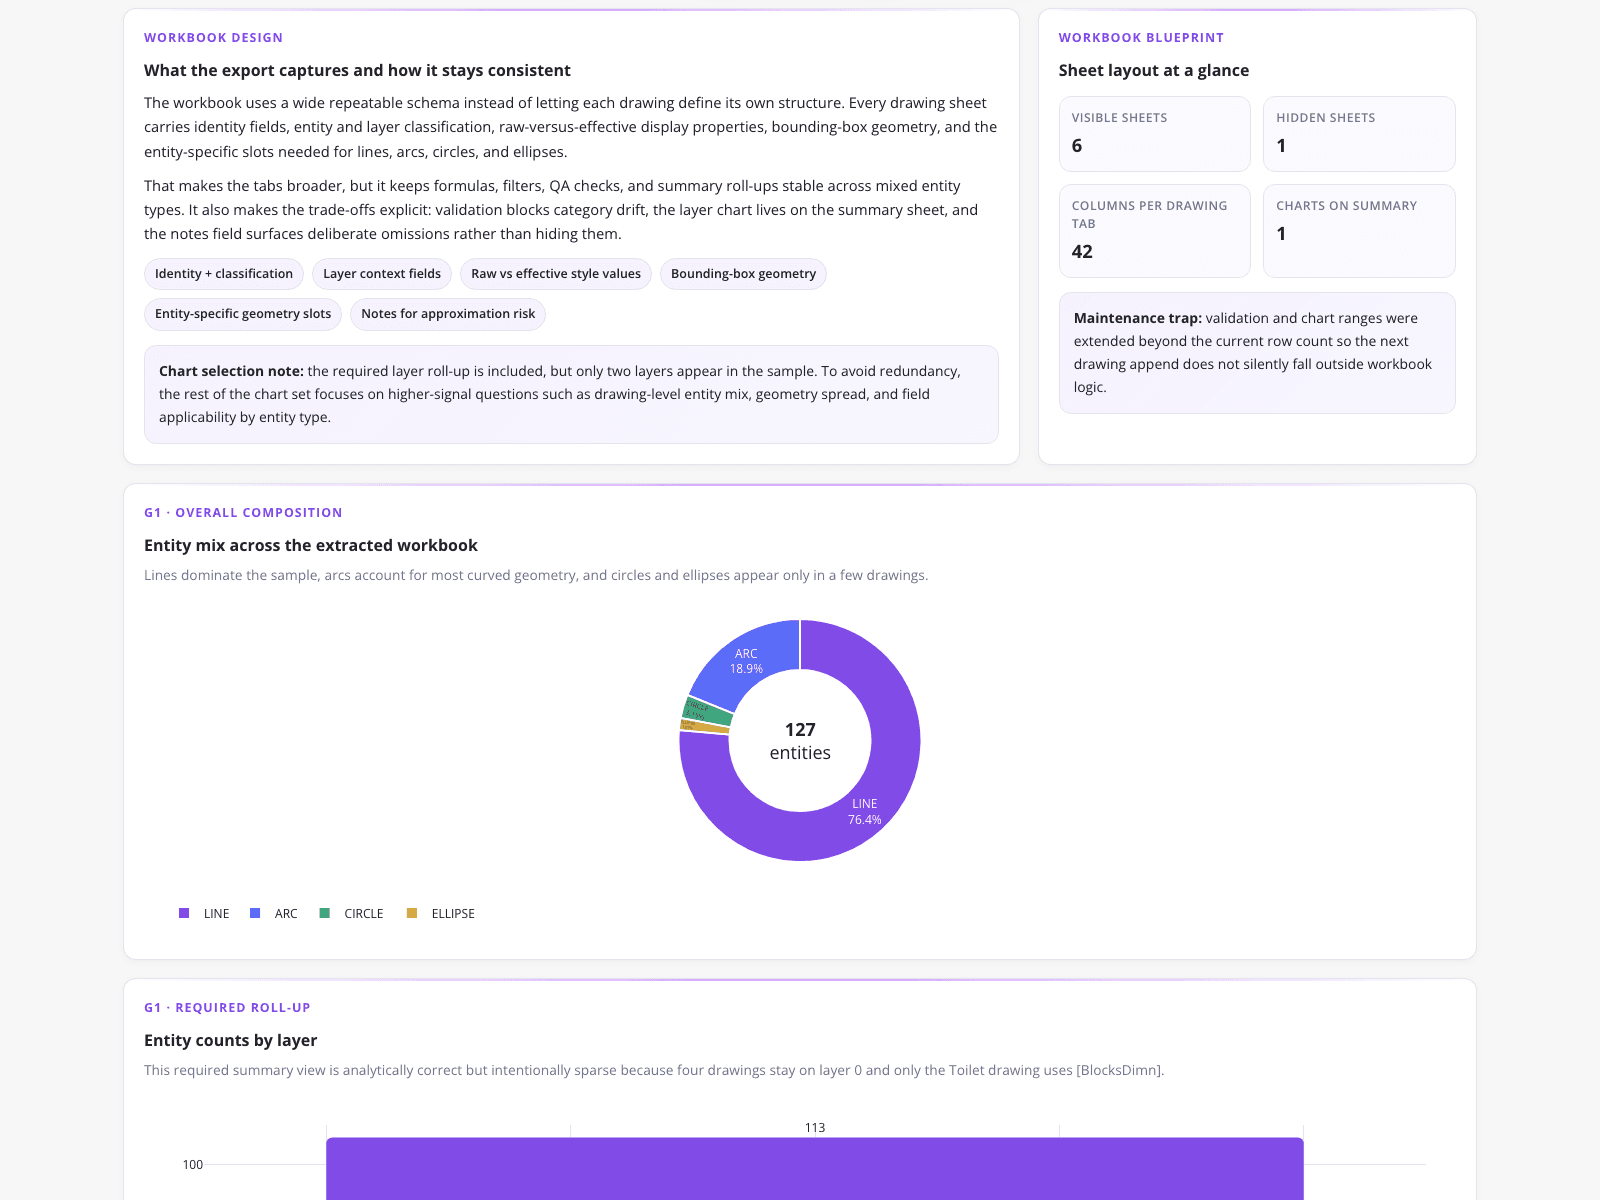
Task: Select the green CIRCLE donut slice
Action: coord(706,711)
